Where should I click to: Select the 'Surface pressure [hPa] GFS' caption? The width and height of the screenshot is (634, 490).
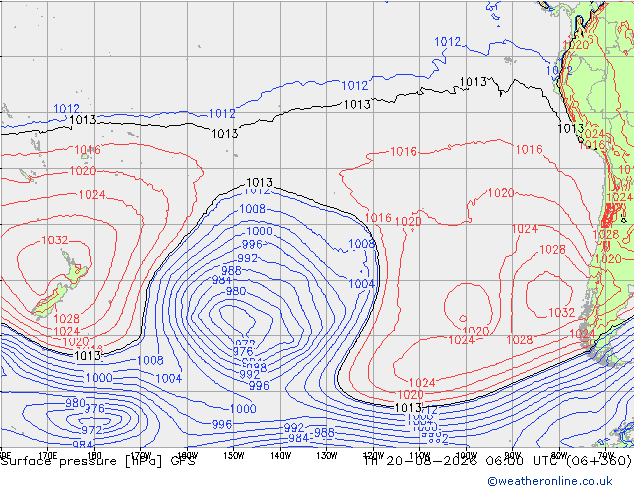pyautogui.click(x=98, y=461)
